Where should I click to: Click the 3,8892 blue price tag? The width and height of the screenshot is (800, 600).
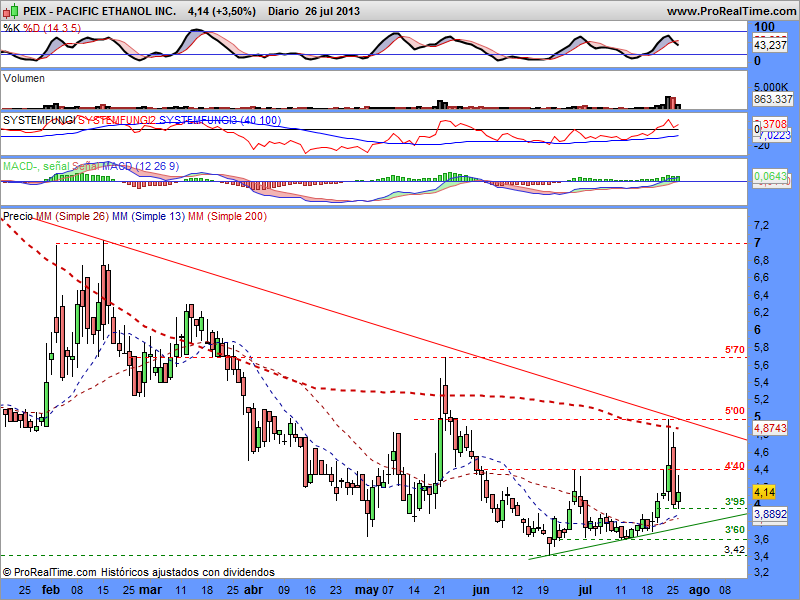[770, 514]
